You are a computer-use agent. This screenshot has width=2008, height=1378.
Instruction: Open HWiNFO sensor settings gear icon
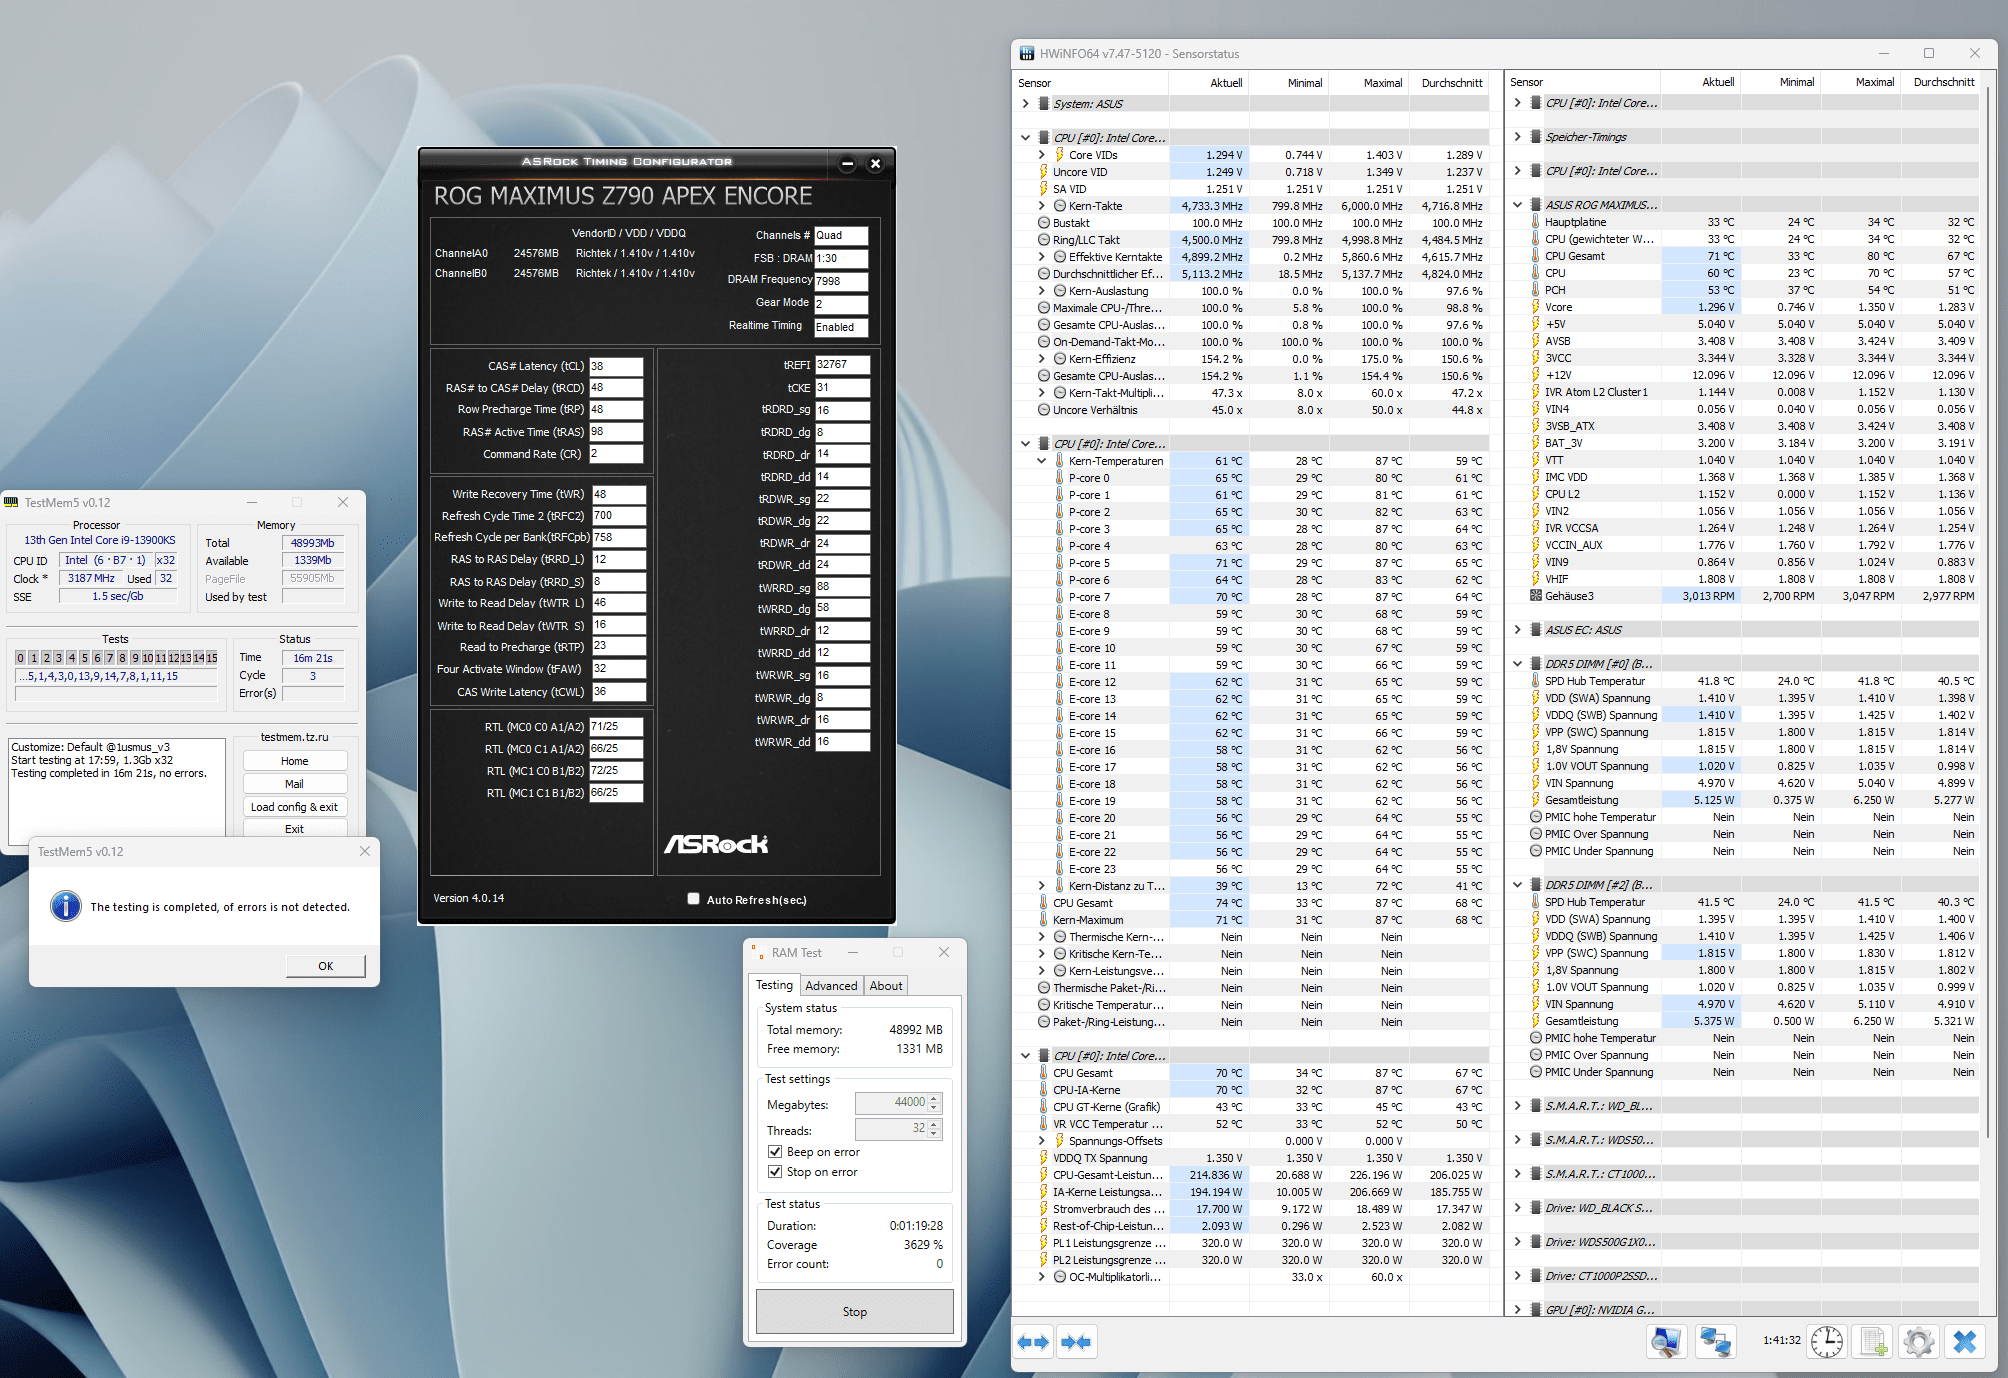coord(1918,1341)
